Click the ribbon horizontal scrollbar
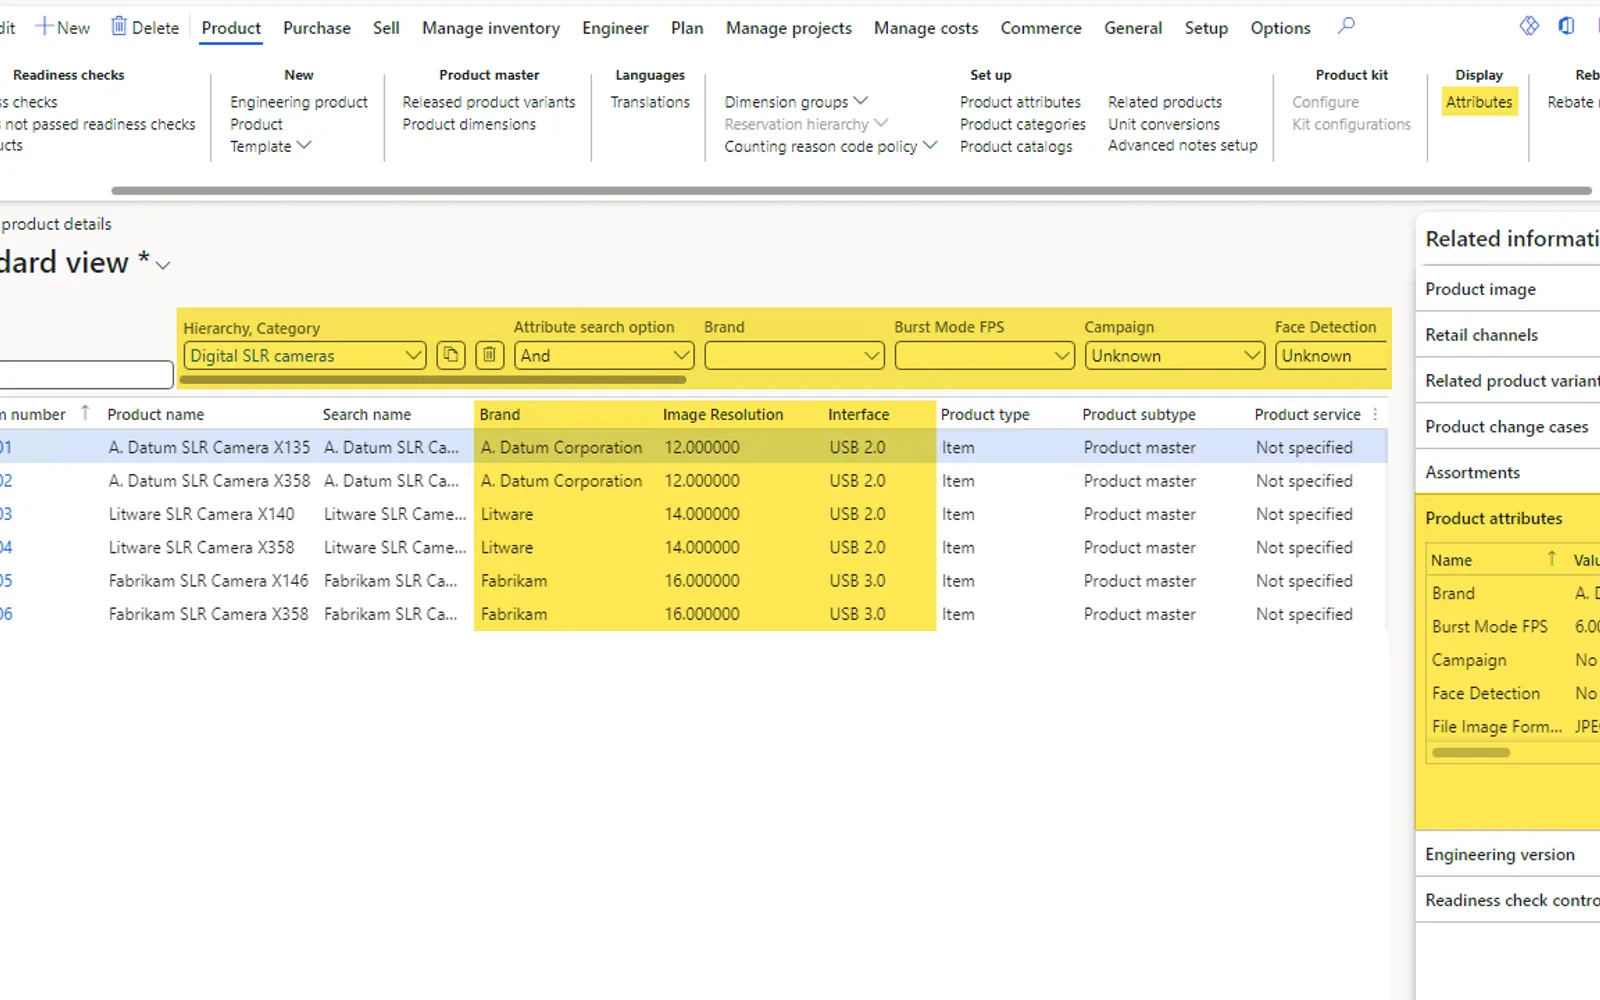The width and height of the screenshot is (1600, 1000). click(x=851, y=190)
